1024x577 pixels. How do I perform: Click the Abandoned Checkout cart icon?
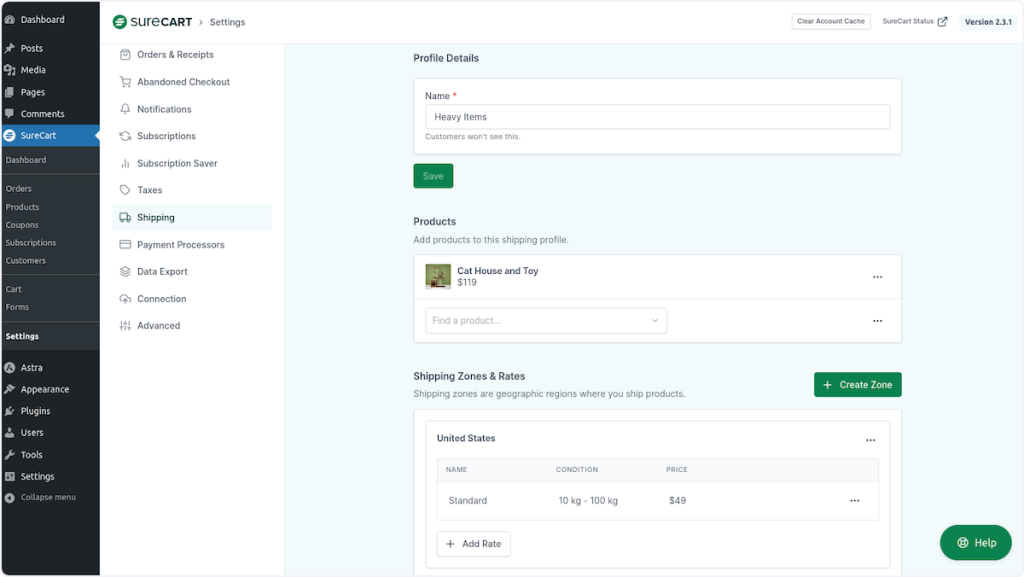tap(125, 82)
